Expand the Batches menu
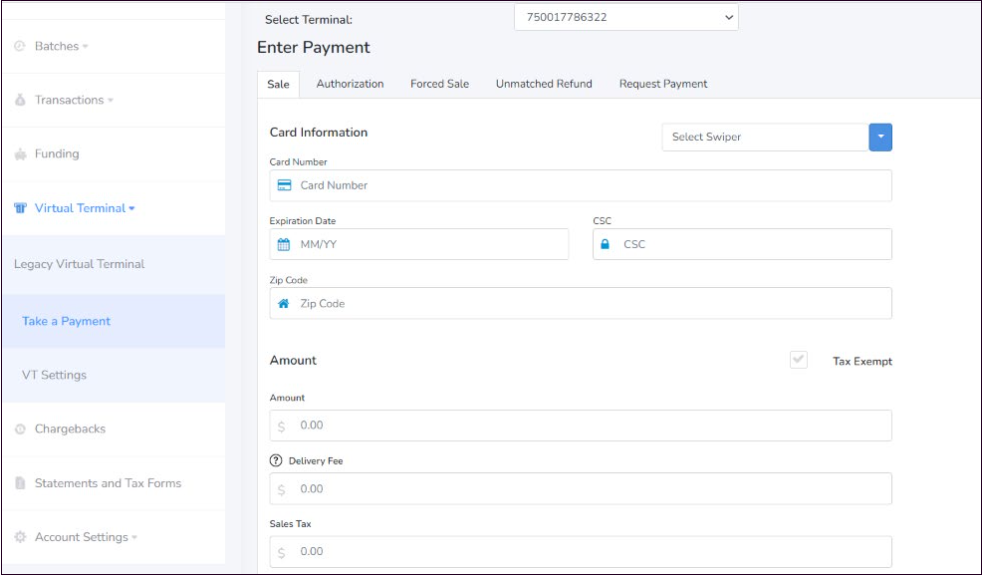Screen dimensions: 983x575 click(x=61, y=46)
